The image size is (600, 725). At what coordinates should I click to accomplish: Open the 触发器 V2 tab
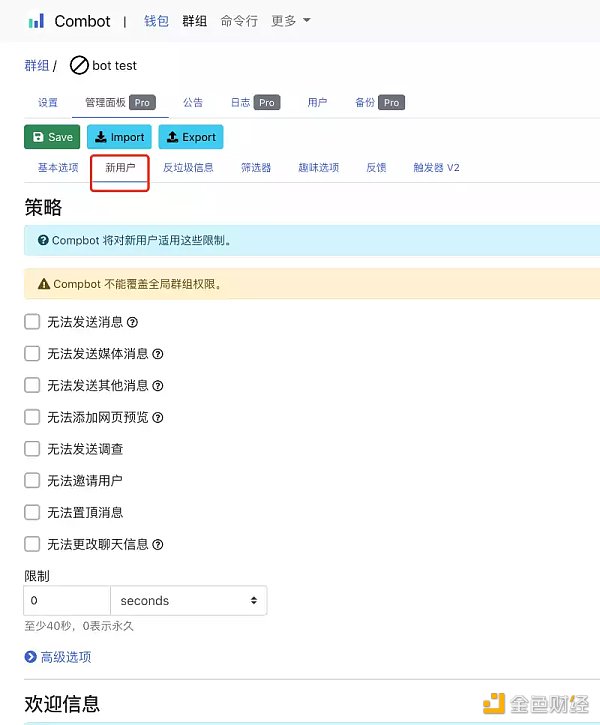coord(436,168)
